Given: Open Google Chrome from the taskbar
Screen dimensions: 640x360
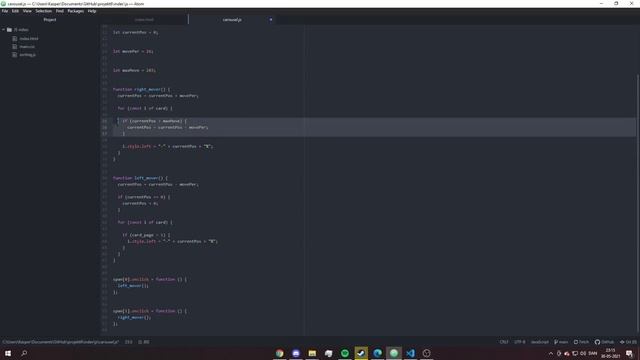Looking at the screenshot, I should click(x=280, y=353).
